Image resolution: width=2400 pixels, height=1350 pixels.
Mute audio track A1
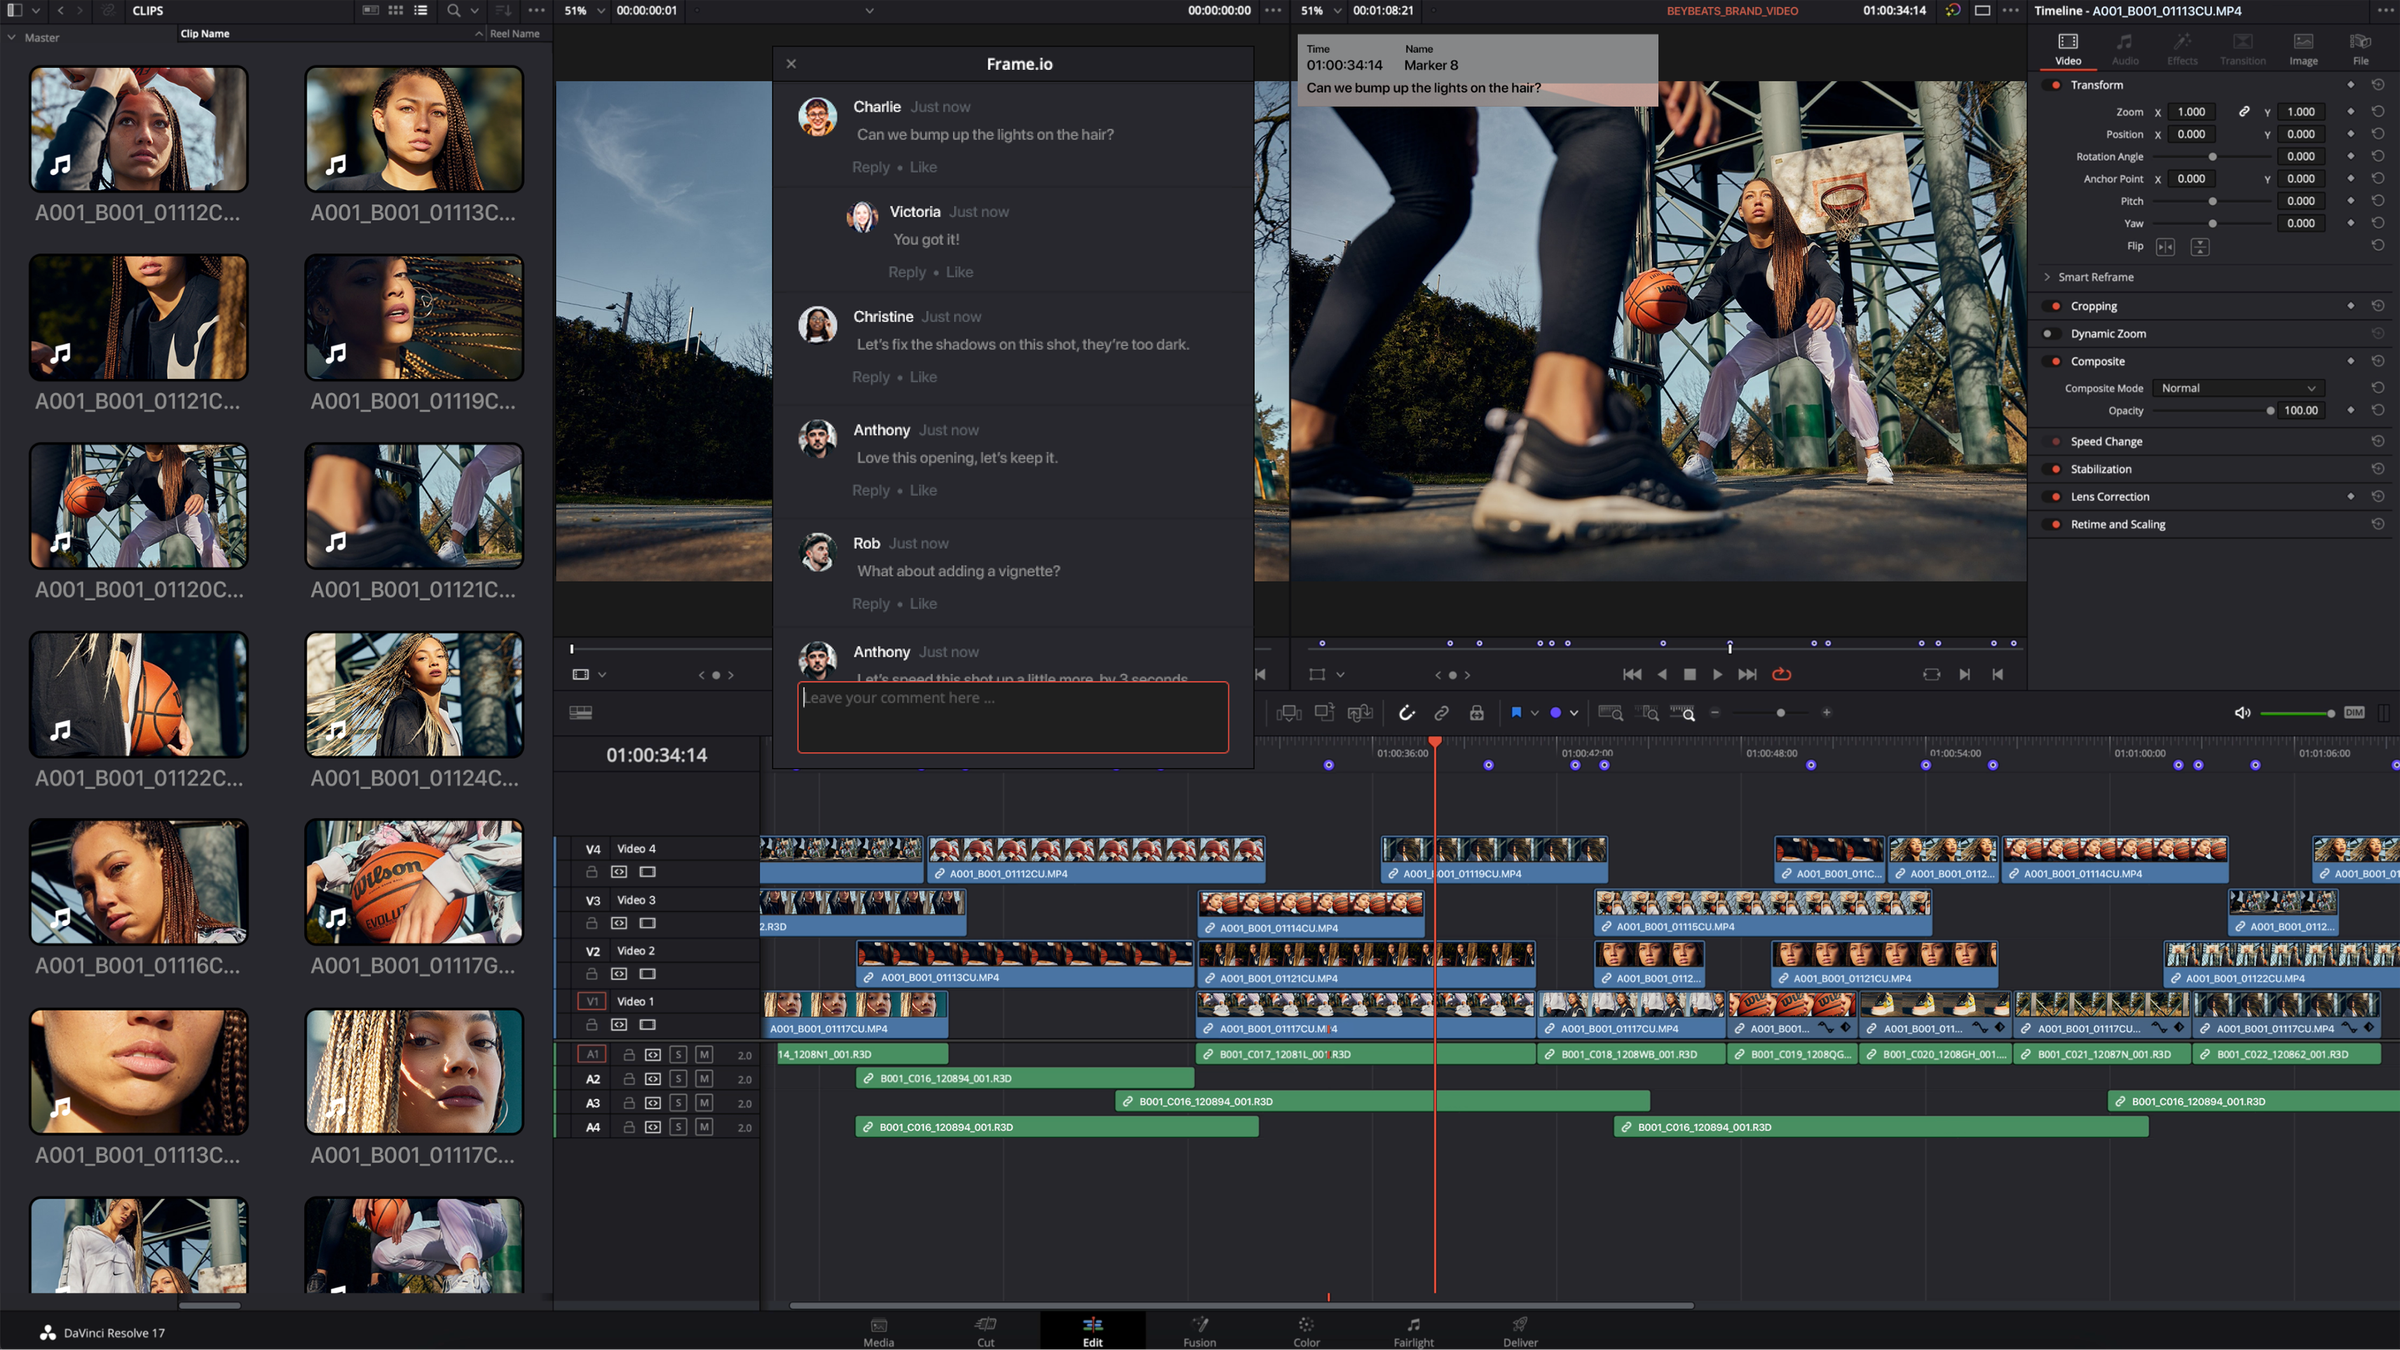click(704, 1055)
